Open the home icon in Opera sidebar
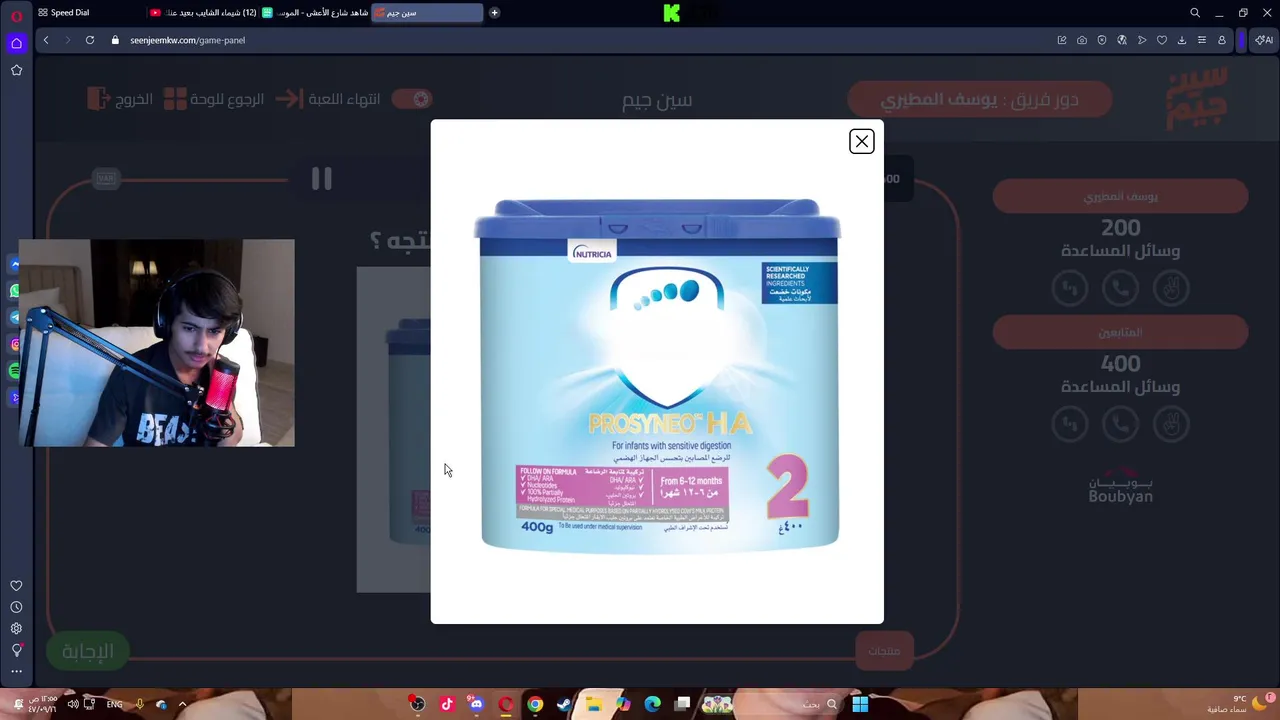 (x=16, y=43)
